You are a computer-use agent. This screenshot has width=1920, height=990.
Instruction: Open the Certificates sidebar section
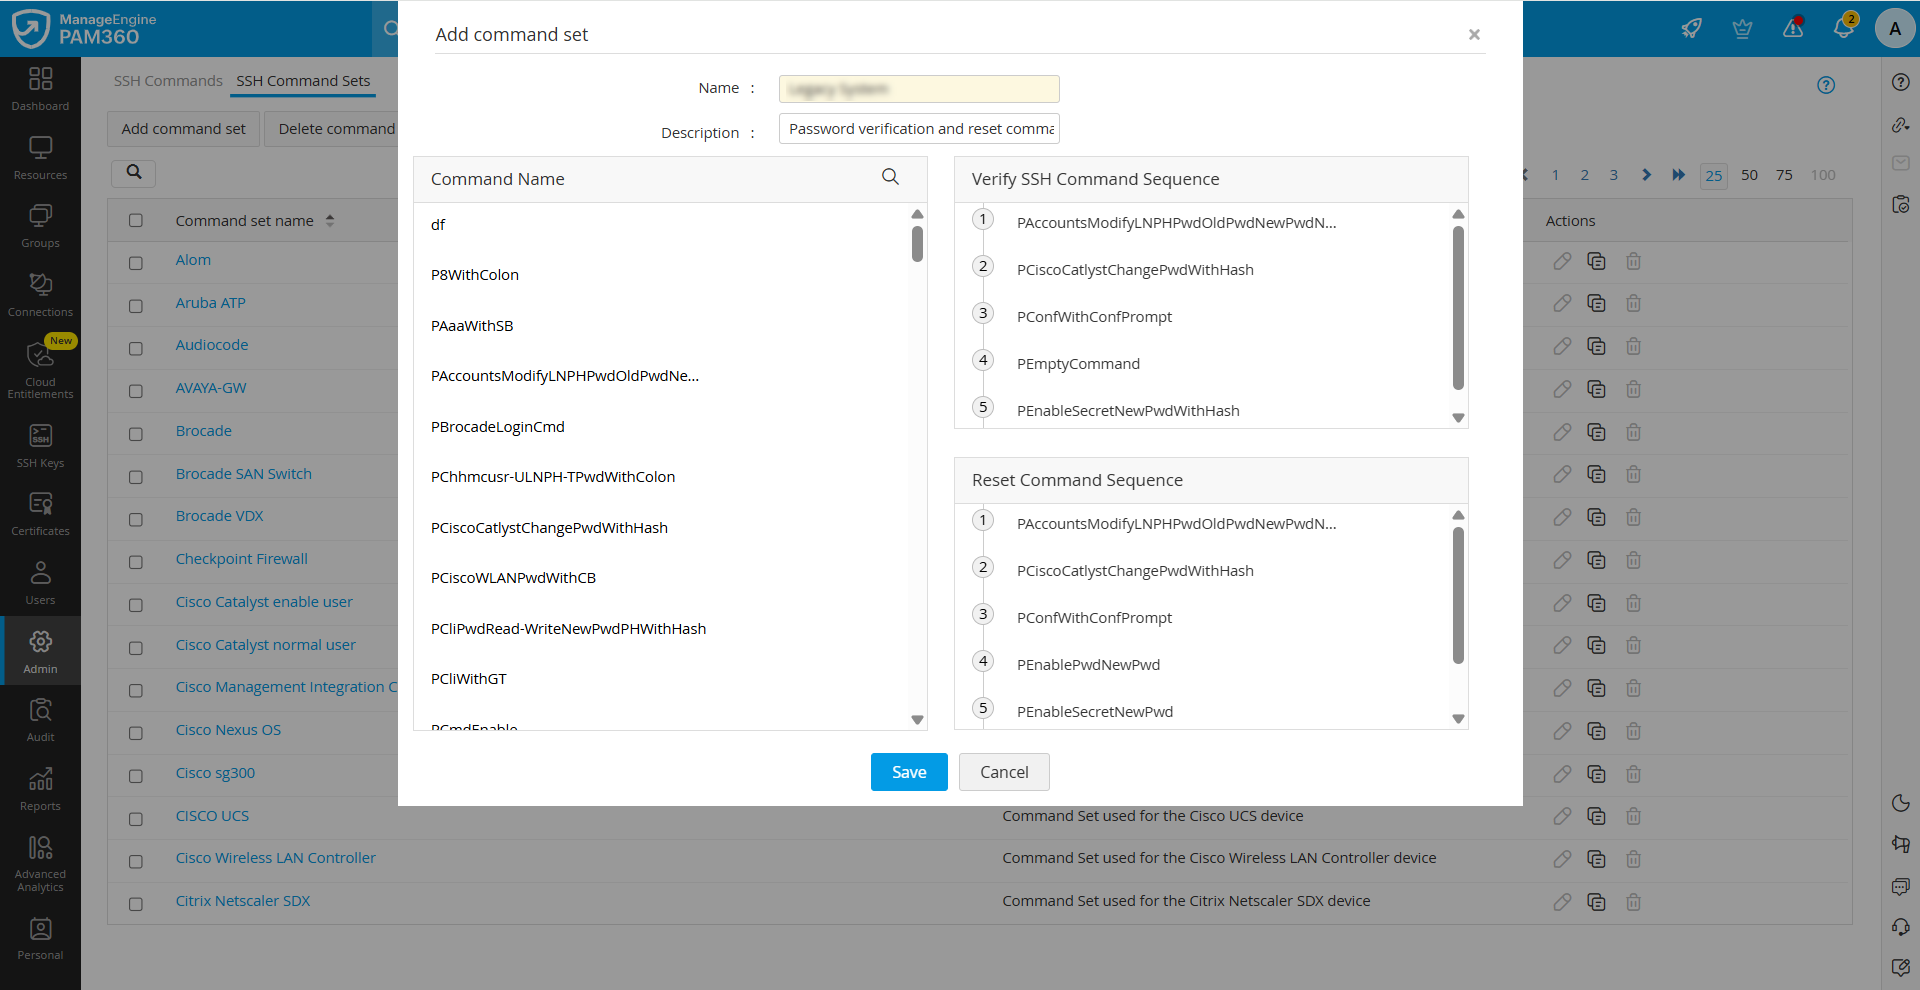[40, 513]
